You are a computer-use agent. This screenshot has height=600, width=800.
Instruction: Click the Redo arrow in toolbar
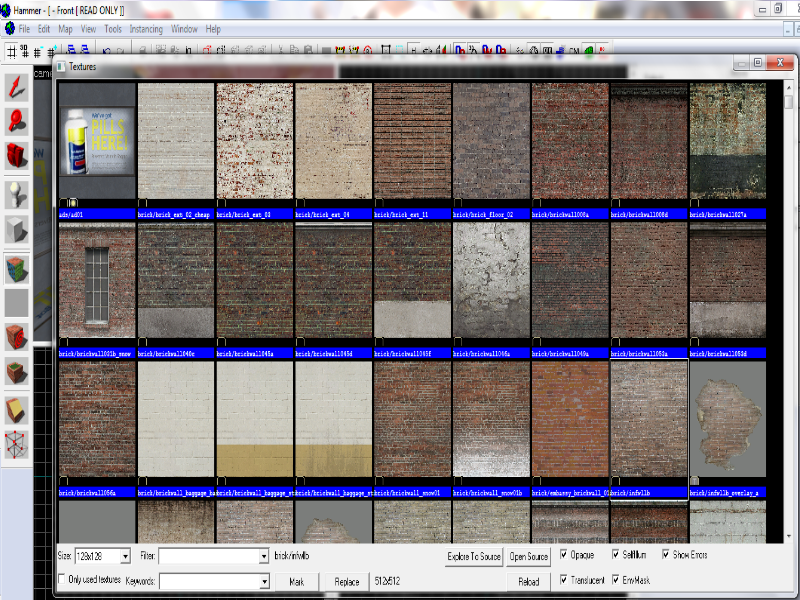coord(120,51)
